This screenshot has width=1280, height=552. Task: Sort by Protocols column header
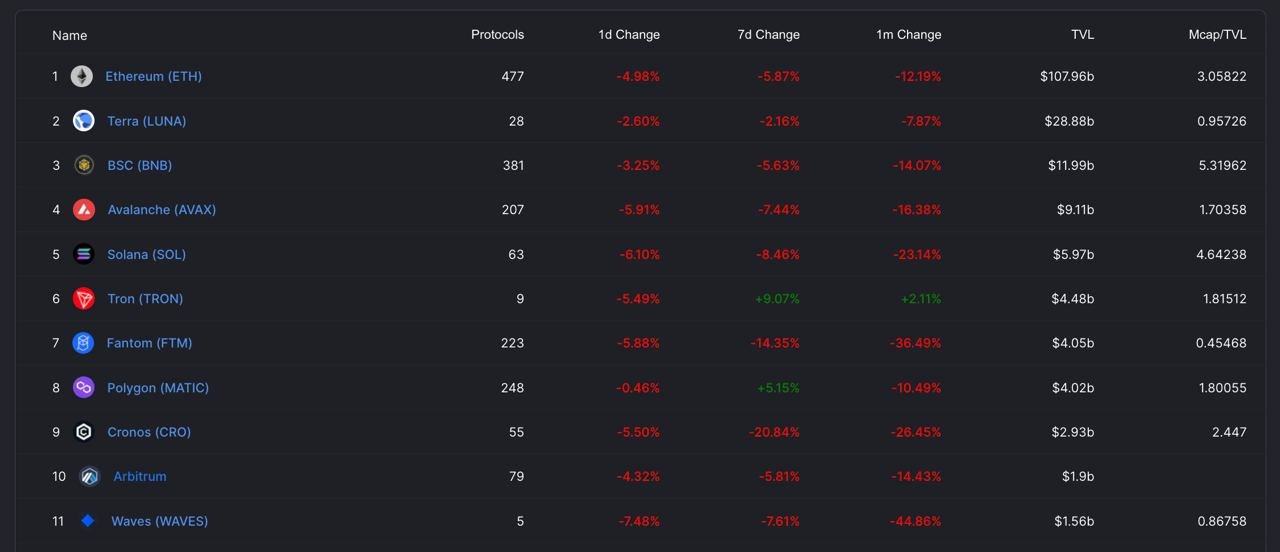(497, 35)
